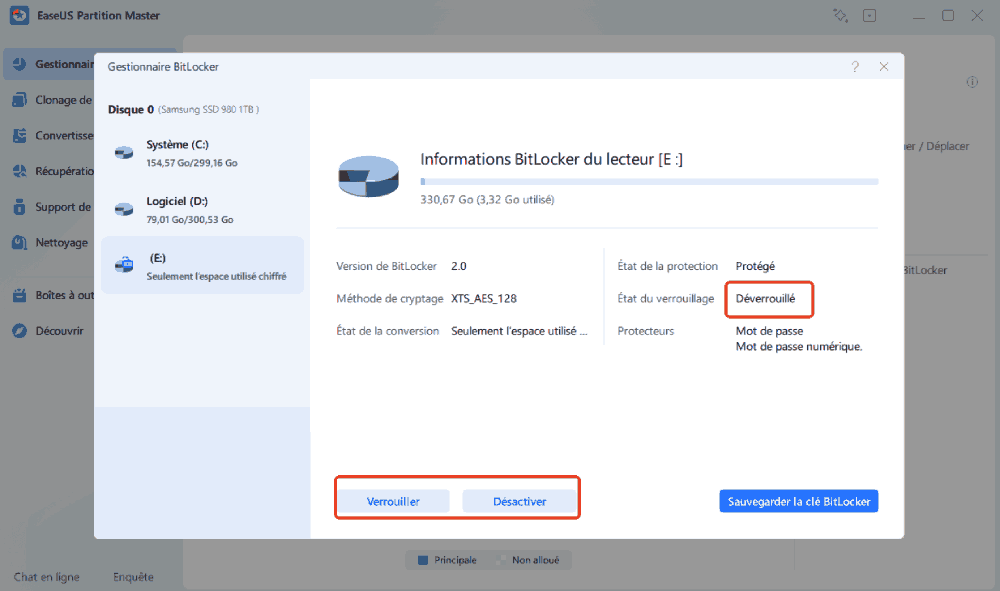This screenshot has width=1000, height=591.
Task: Click the Principale legend color swatch
Action: click(x=422, y=560)
